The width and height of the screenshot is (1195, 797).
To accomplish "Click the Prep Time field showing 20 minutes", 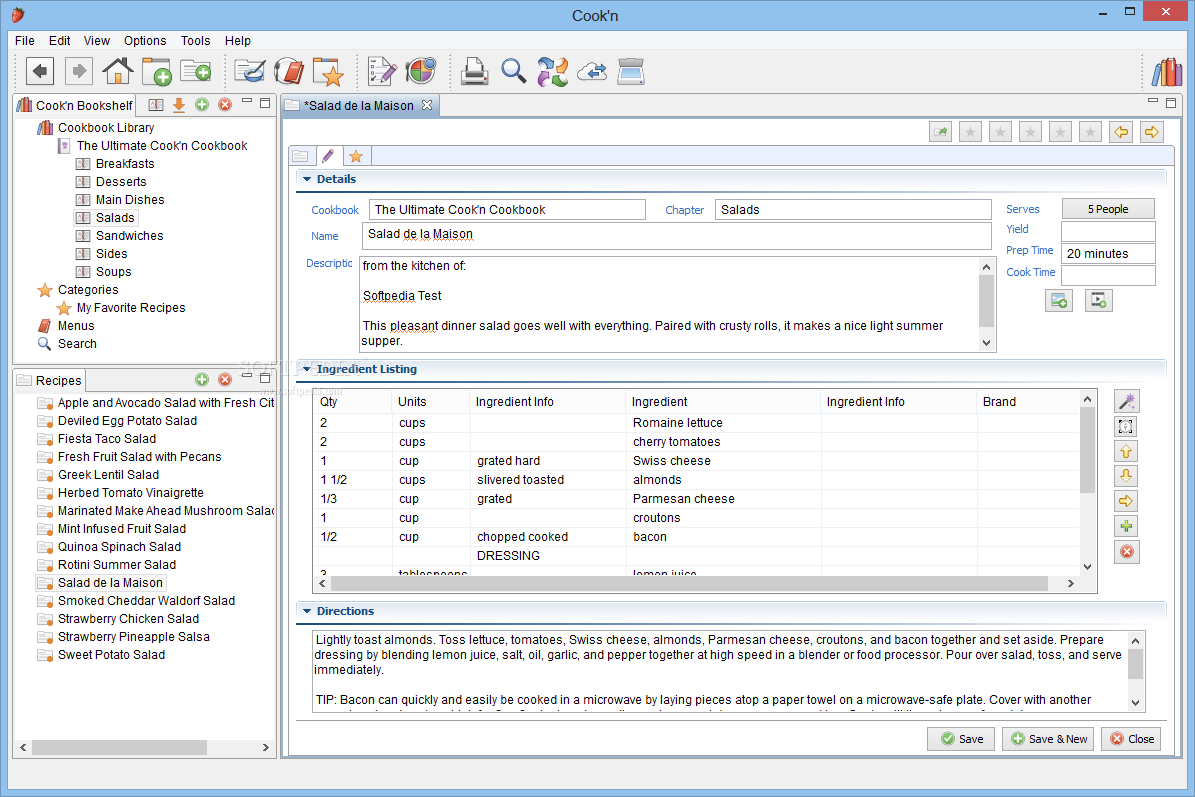I will click(1108, 254).
